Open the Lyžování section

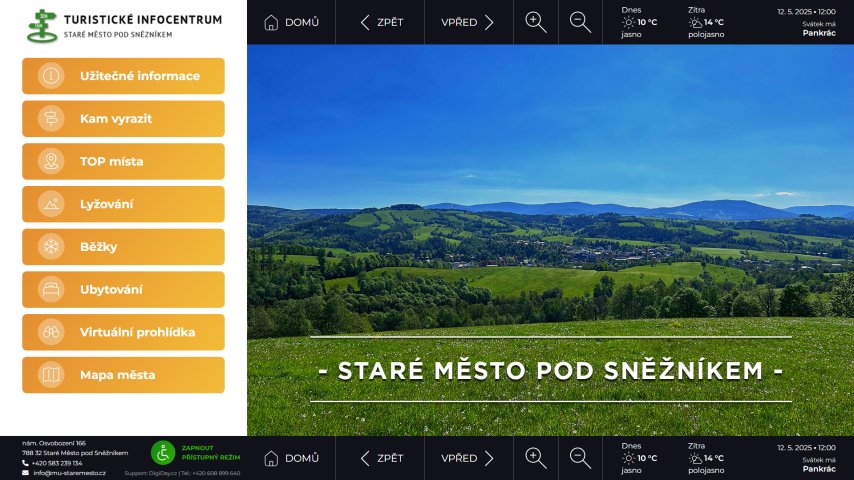point(123,204)
